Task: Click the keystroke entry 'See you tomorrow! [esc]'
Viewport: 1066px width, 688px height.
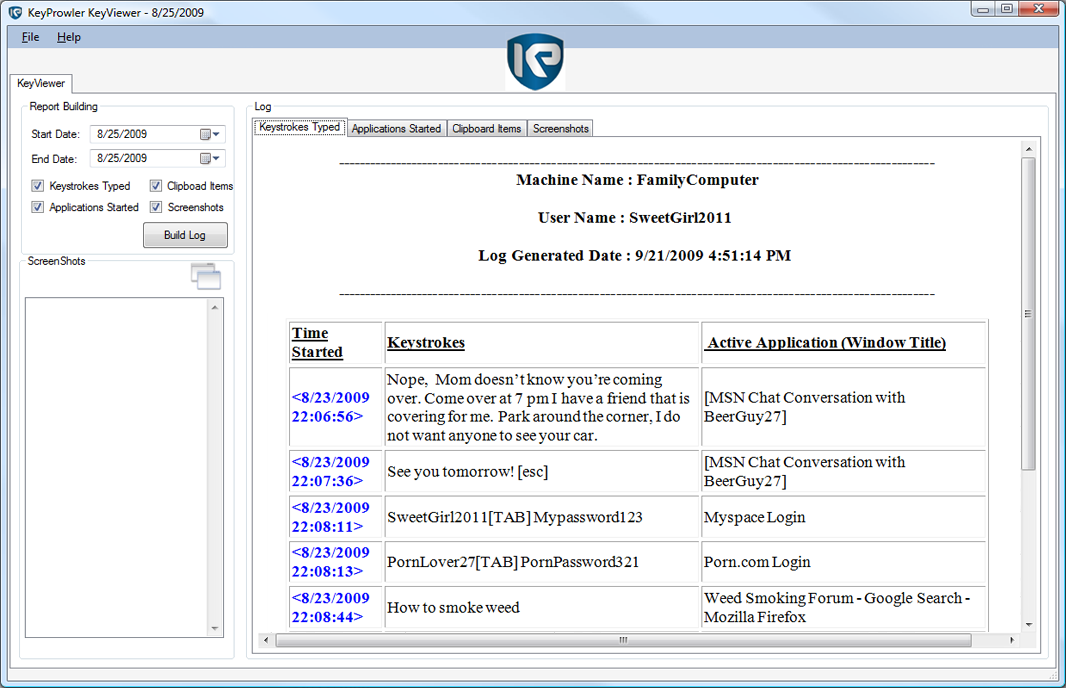Action: click(467, 471)
